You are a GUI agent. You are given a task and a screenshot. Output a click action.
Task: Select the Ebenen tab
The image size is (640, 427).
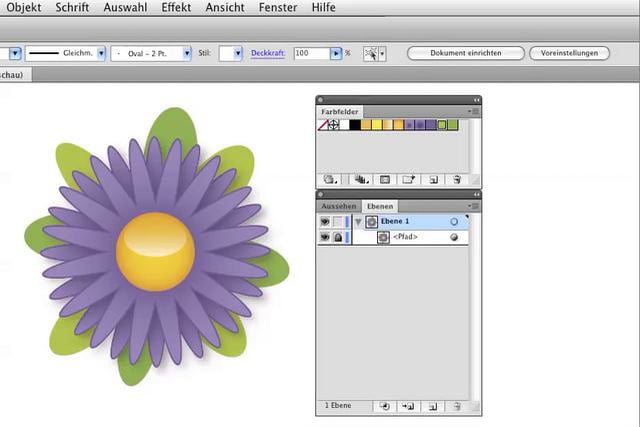[380, 206]
